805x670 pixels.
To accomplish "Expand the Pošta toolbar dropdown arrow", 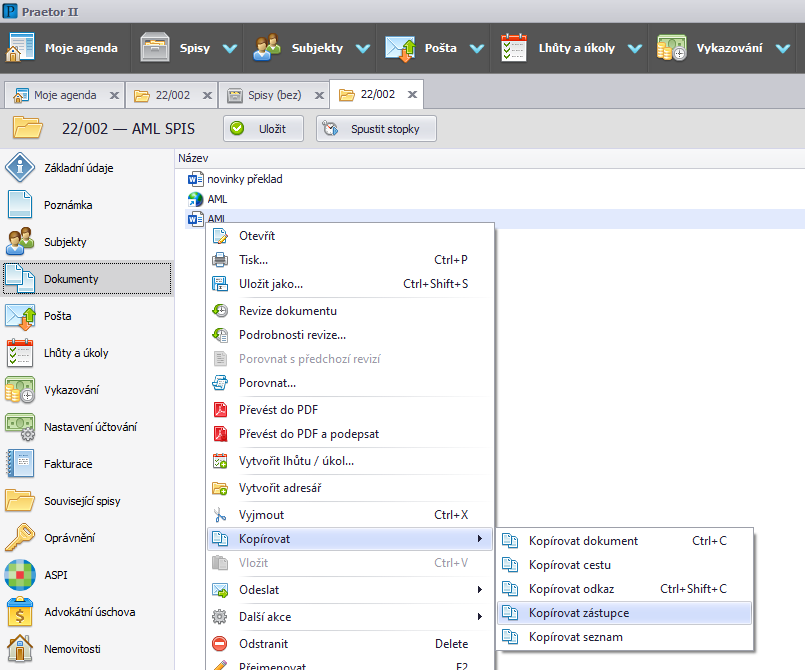I will (476, 48).
